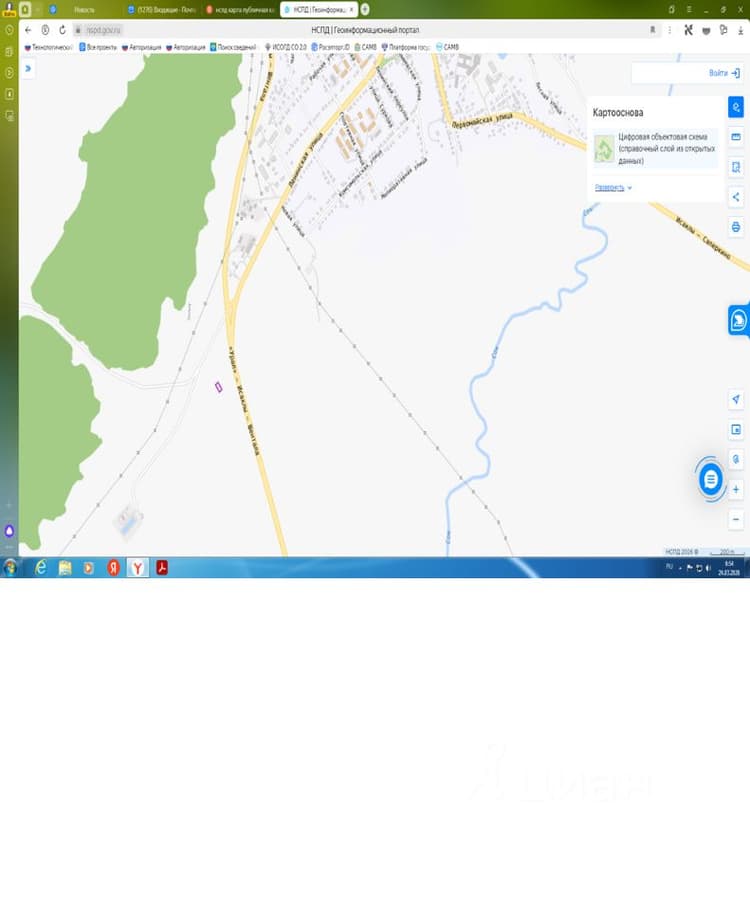The height and width of the screenshot is (910, 750).
Task: Zoom out with the minus button
Action: point(735,519)
